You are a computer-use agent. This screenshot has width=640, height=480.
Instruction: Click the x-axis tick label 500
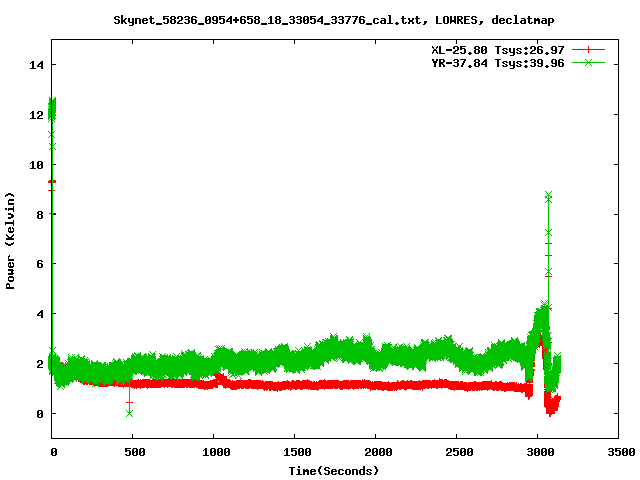pos(134,452)
